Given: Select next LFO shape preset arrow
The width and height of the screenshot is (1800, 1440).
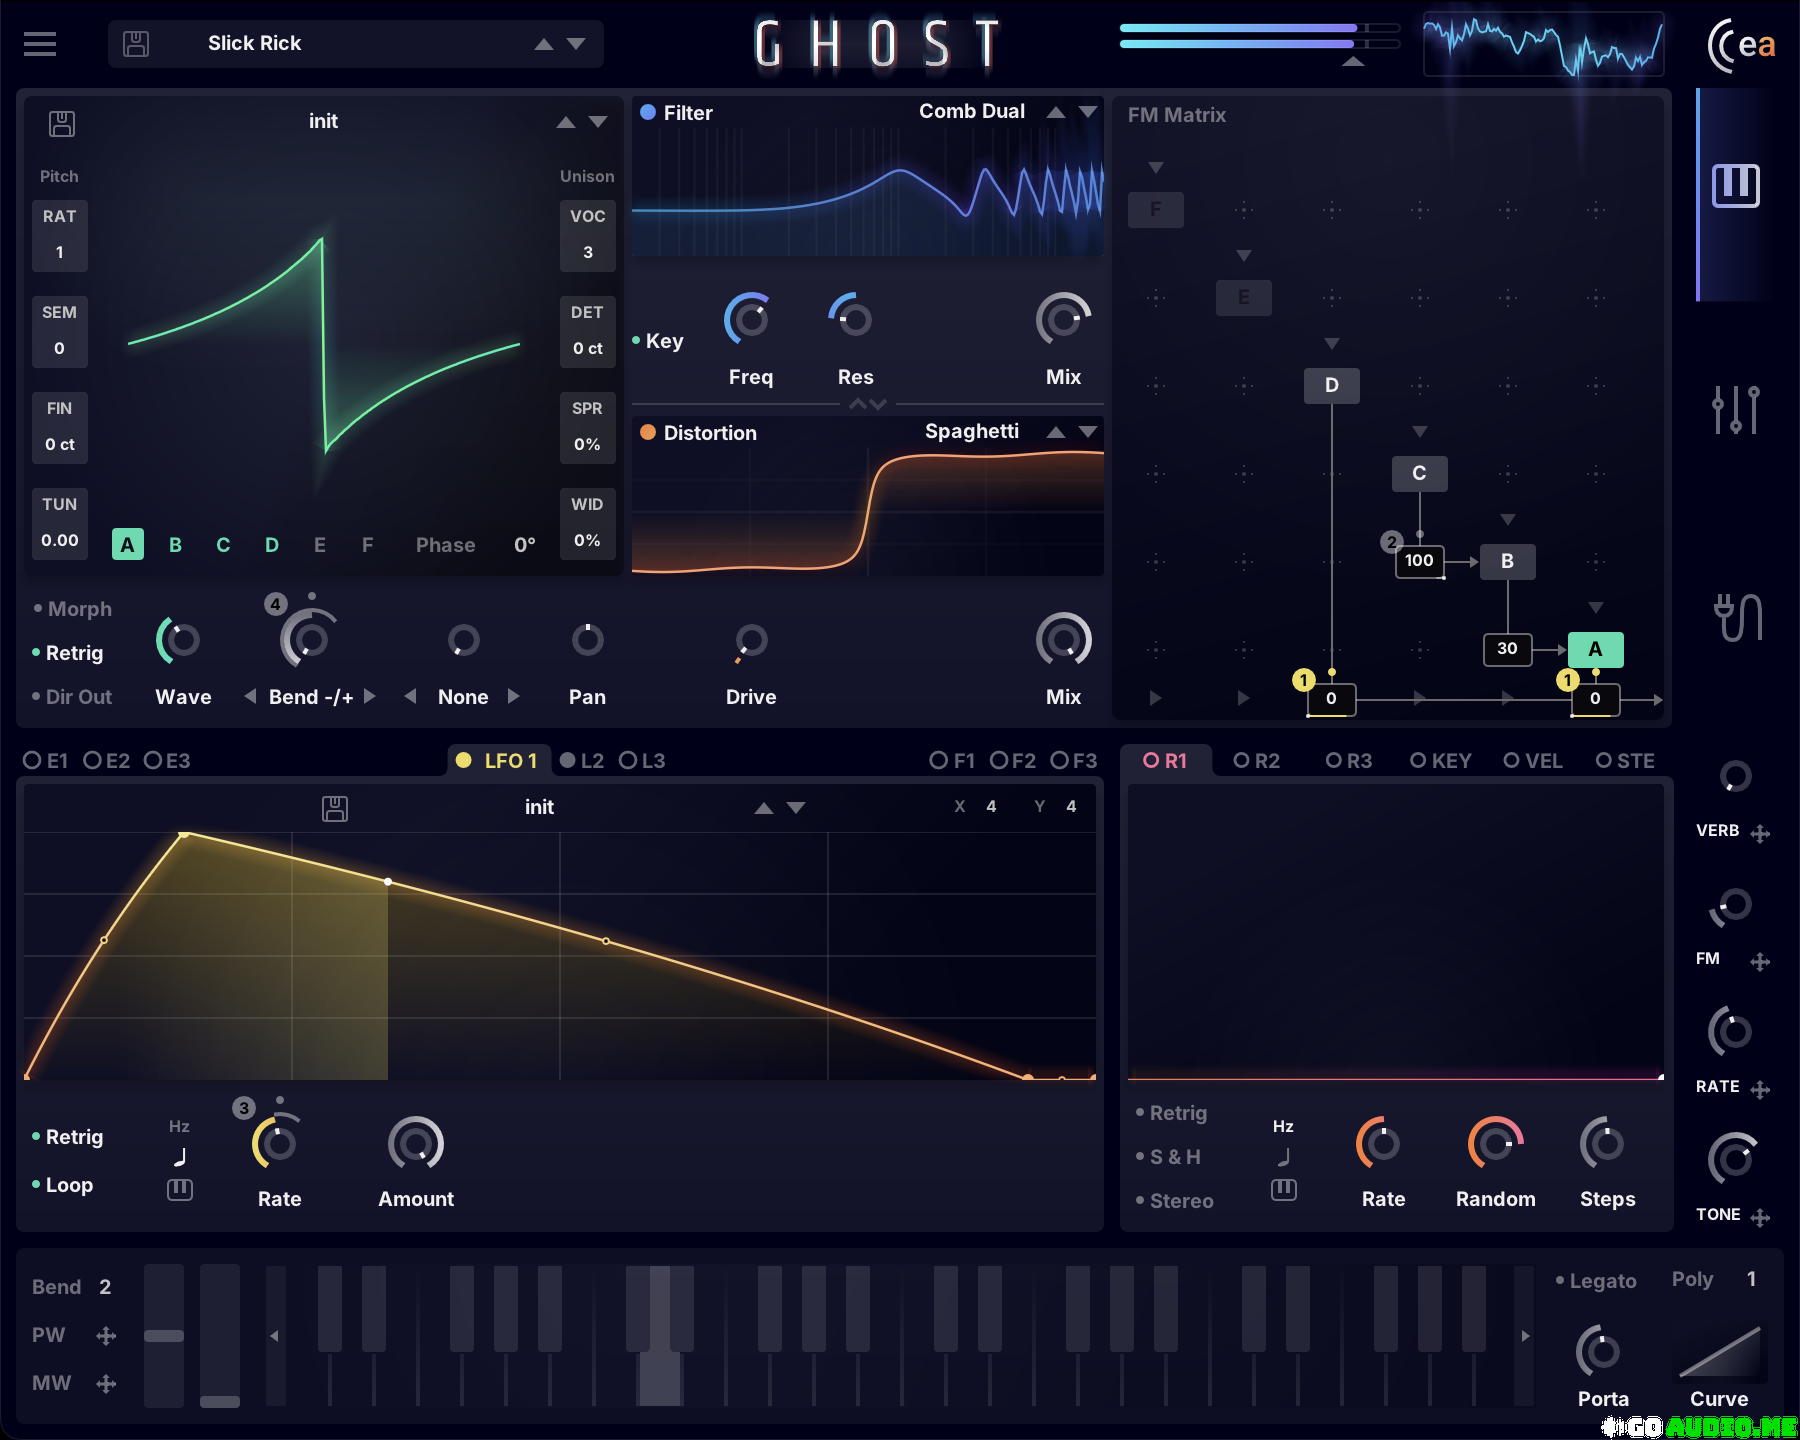Looking at the screenshot, I should click(x=796, y=808).
